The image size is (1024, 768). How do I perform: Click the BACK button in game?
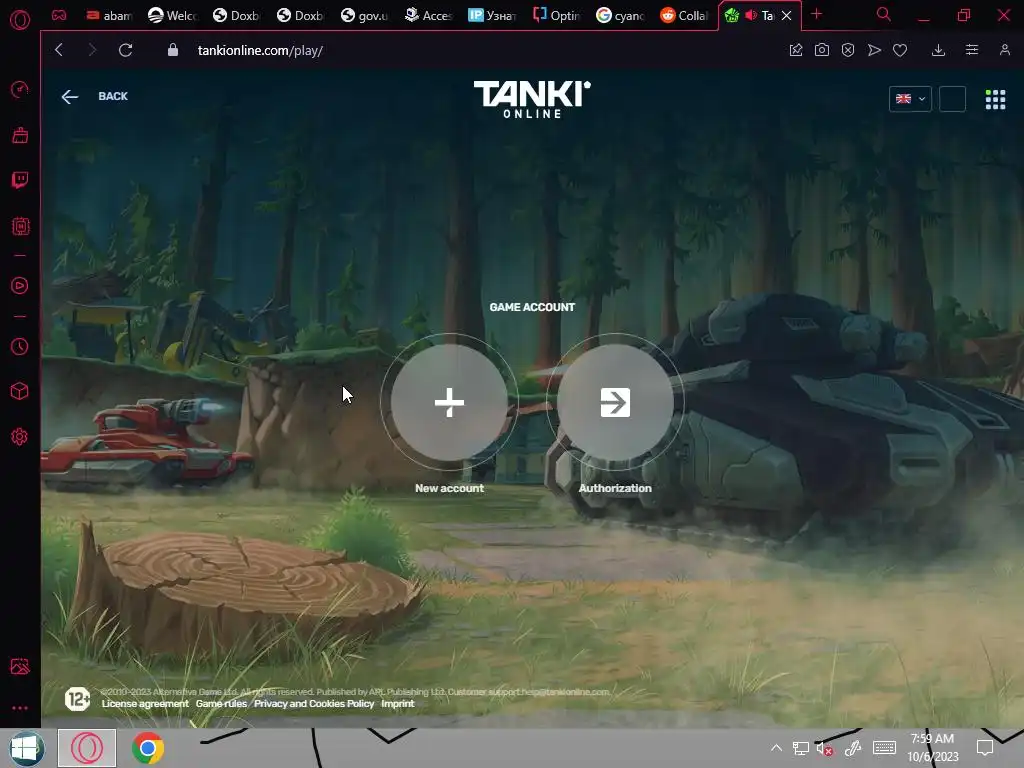(x=95, y=97)
